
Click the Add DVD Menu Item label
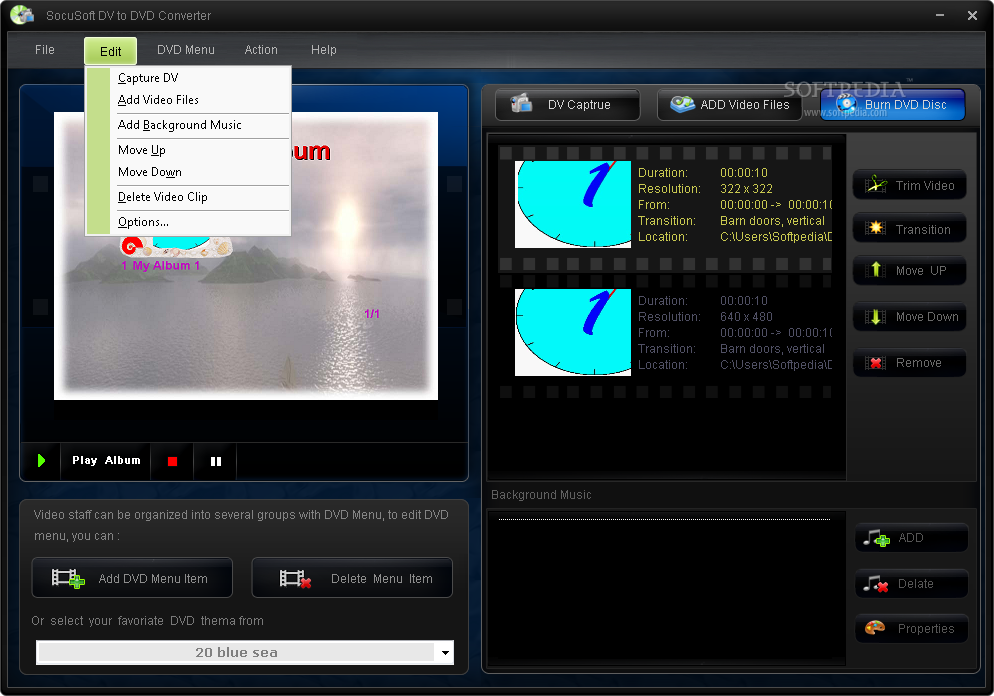(153, 579)
